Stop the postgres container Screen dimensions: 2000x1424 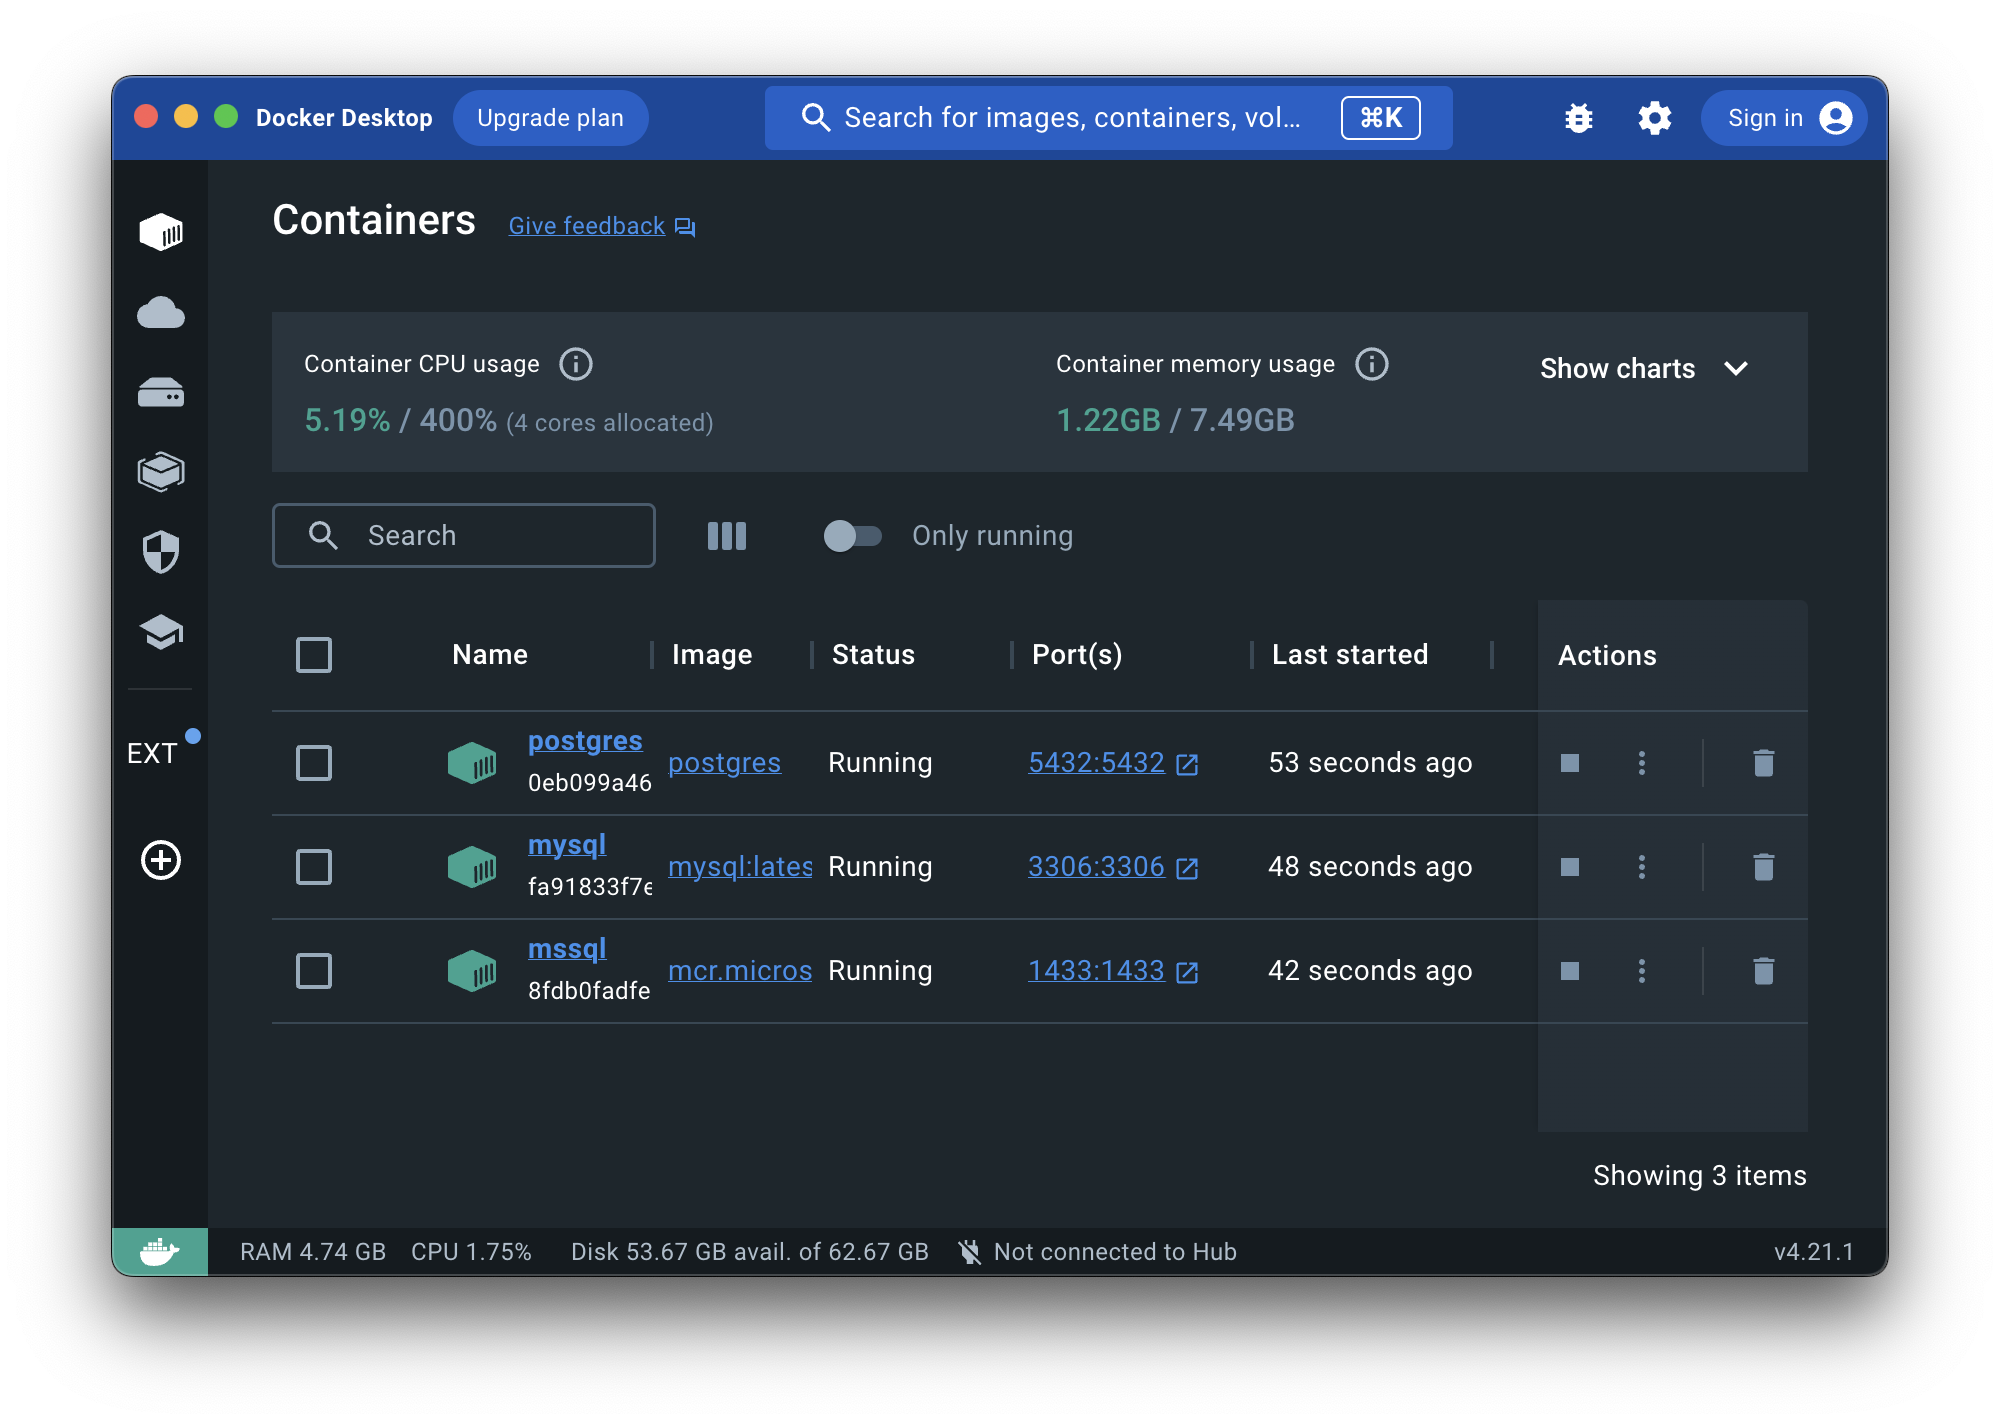tap(1568, 763)
